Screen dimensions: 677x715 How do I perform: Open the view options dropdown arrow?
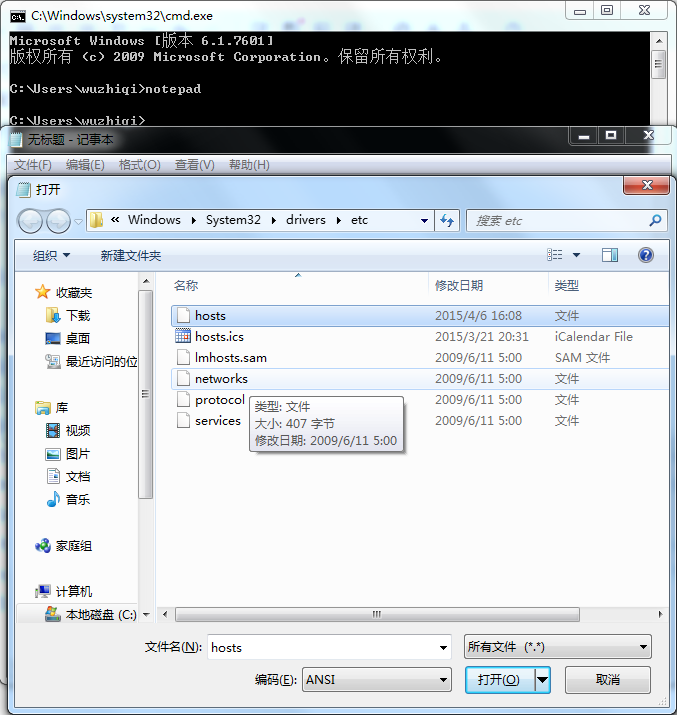click(576, 255)
